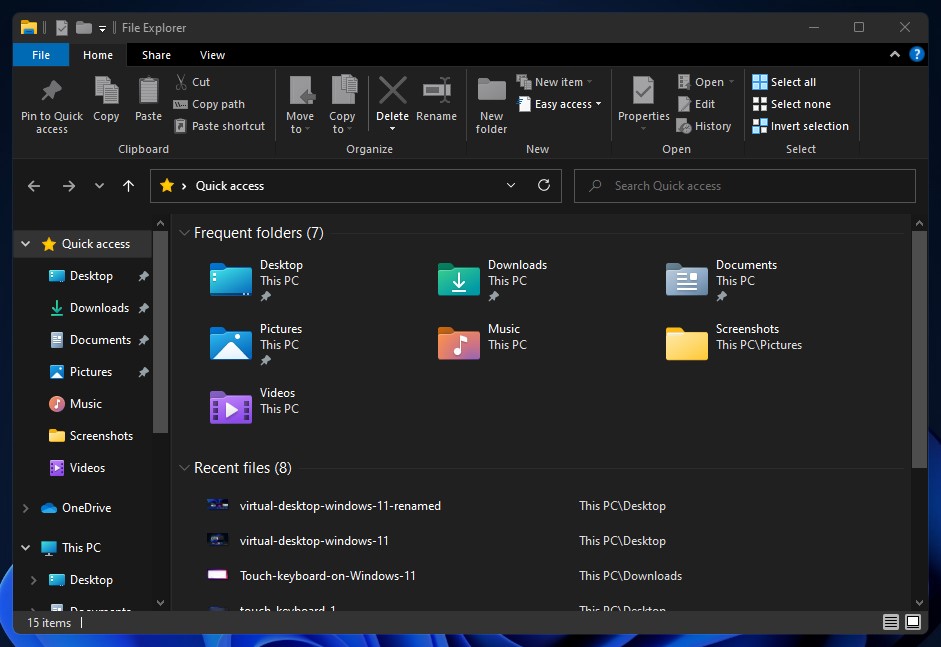
Task: Select Downloads in the sidebar
Action: pyautogui.click(x=99, y=308)
